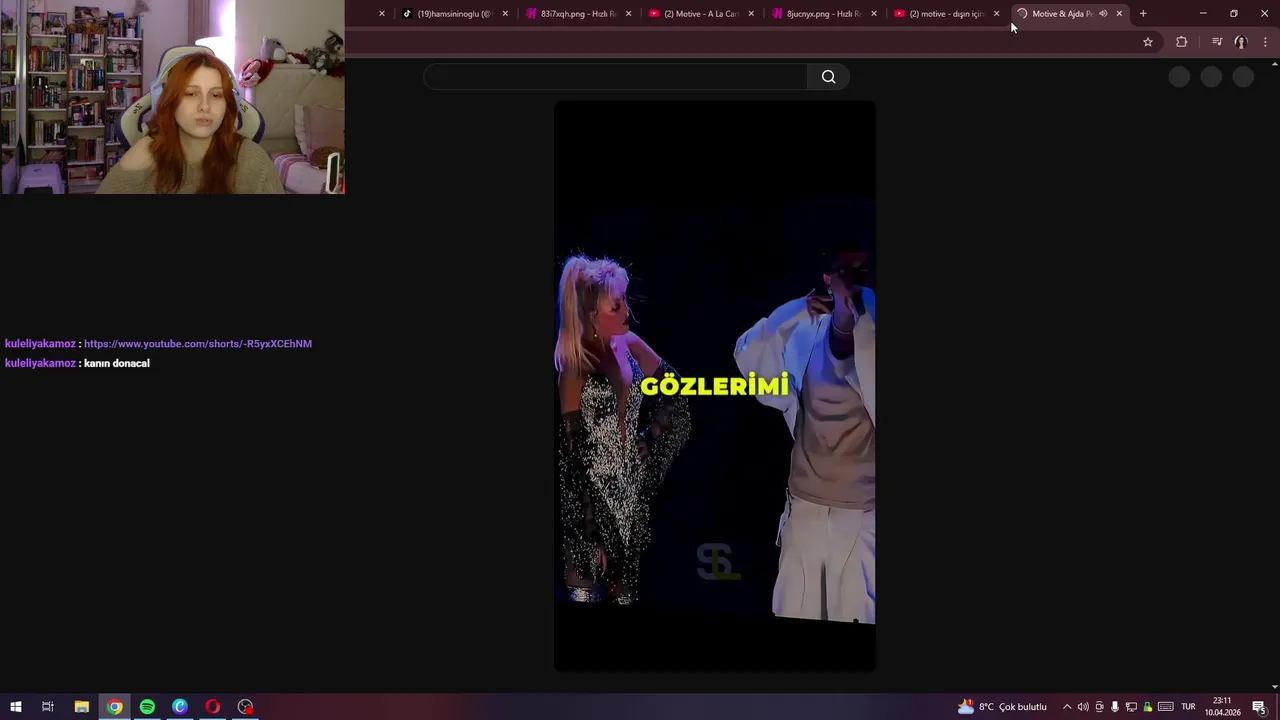The image size is (1280, 720).
Task: Open Spotify from the taskbar
Action: click(x=147, y=707)
